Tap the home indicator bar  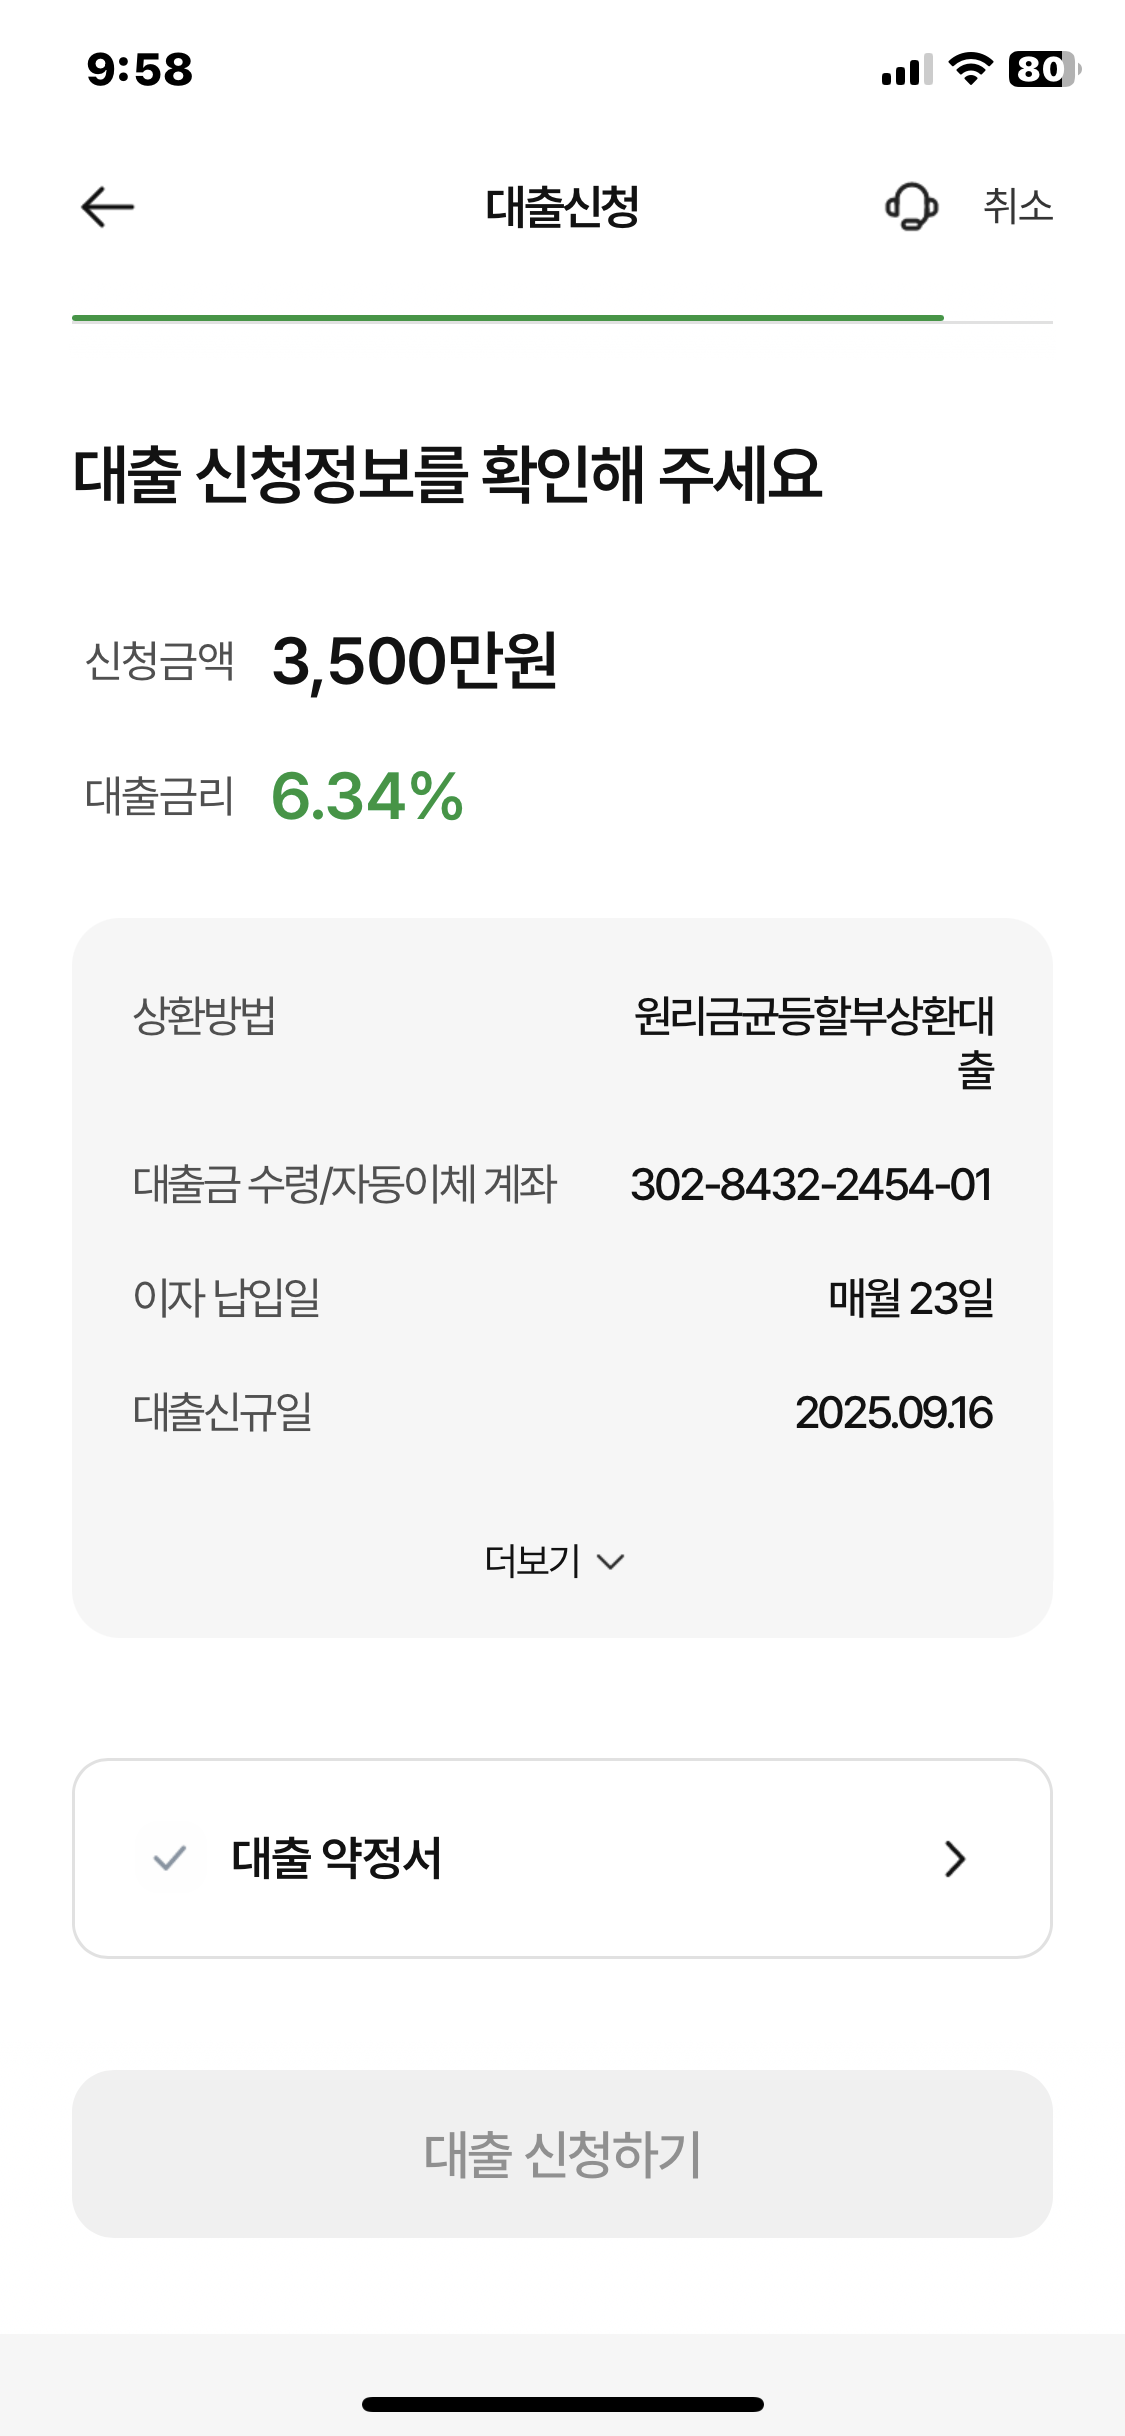point(562,2404)
